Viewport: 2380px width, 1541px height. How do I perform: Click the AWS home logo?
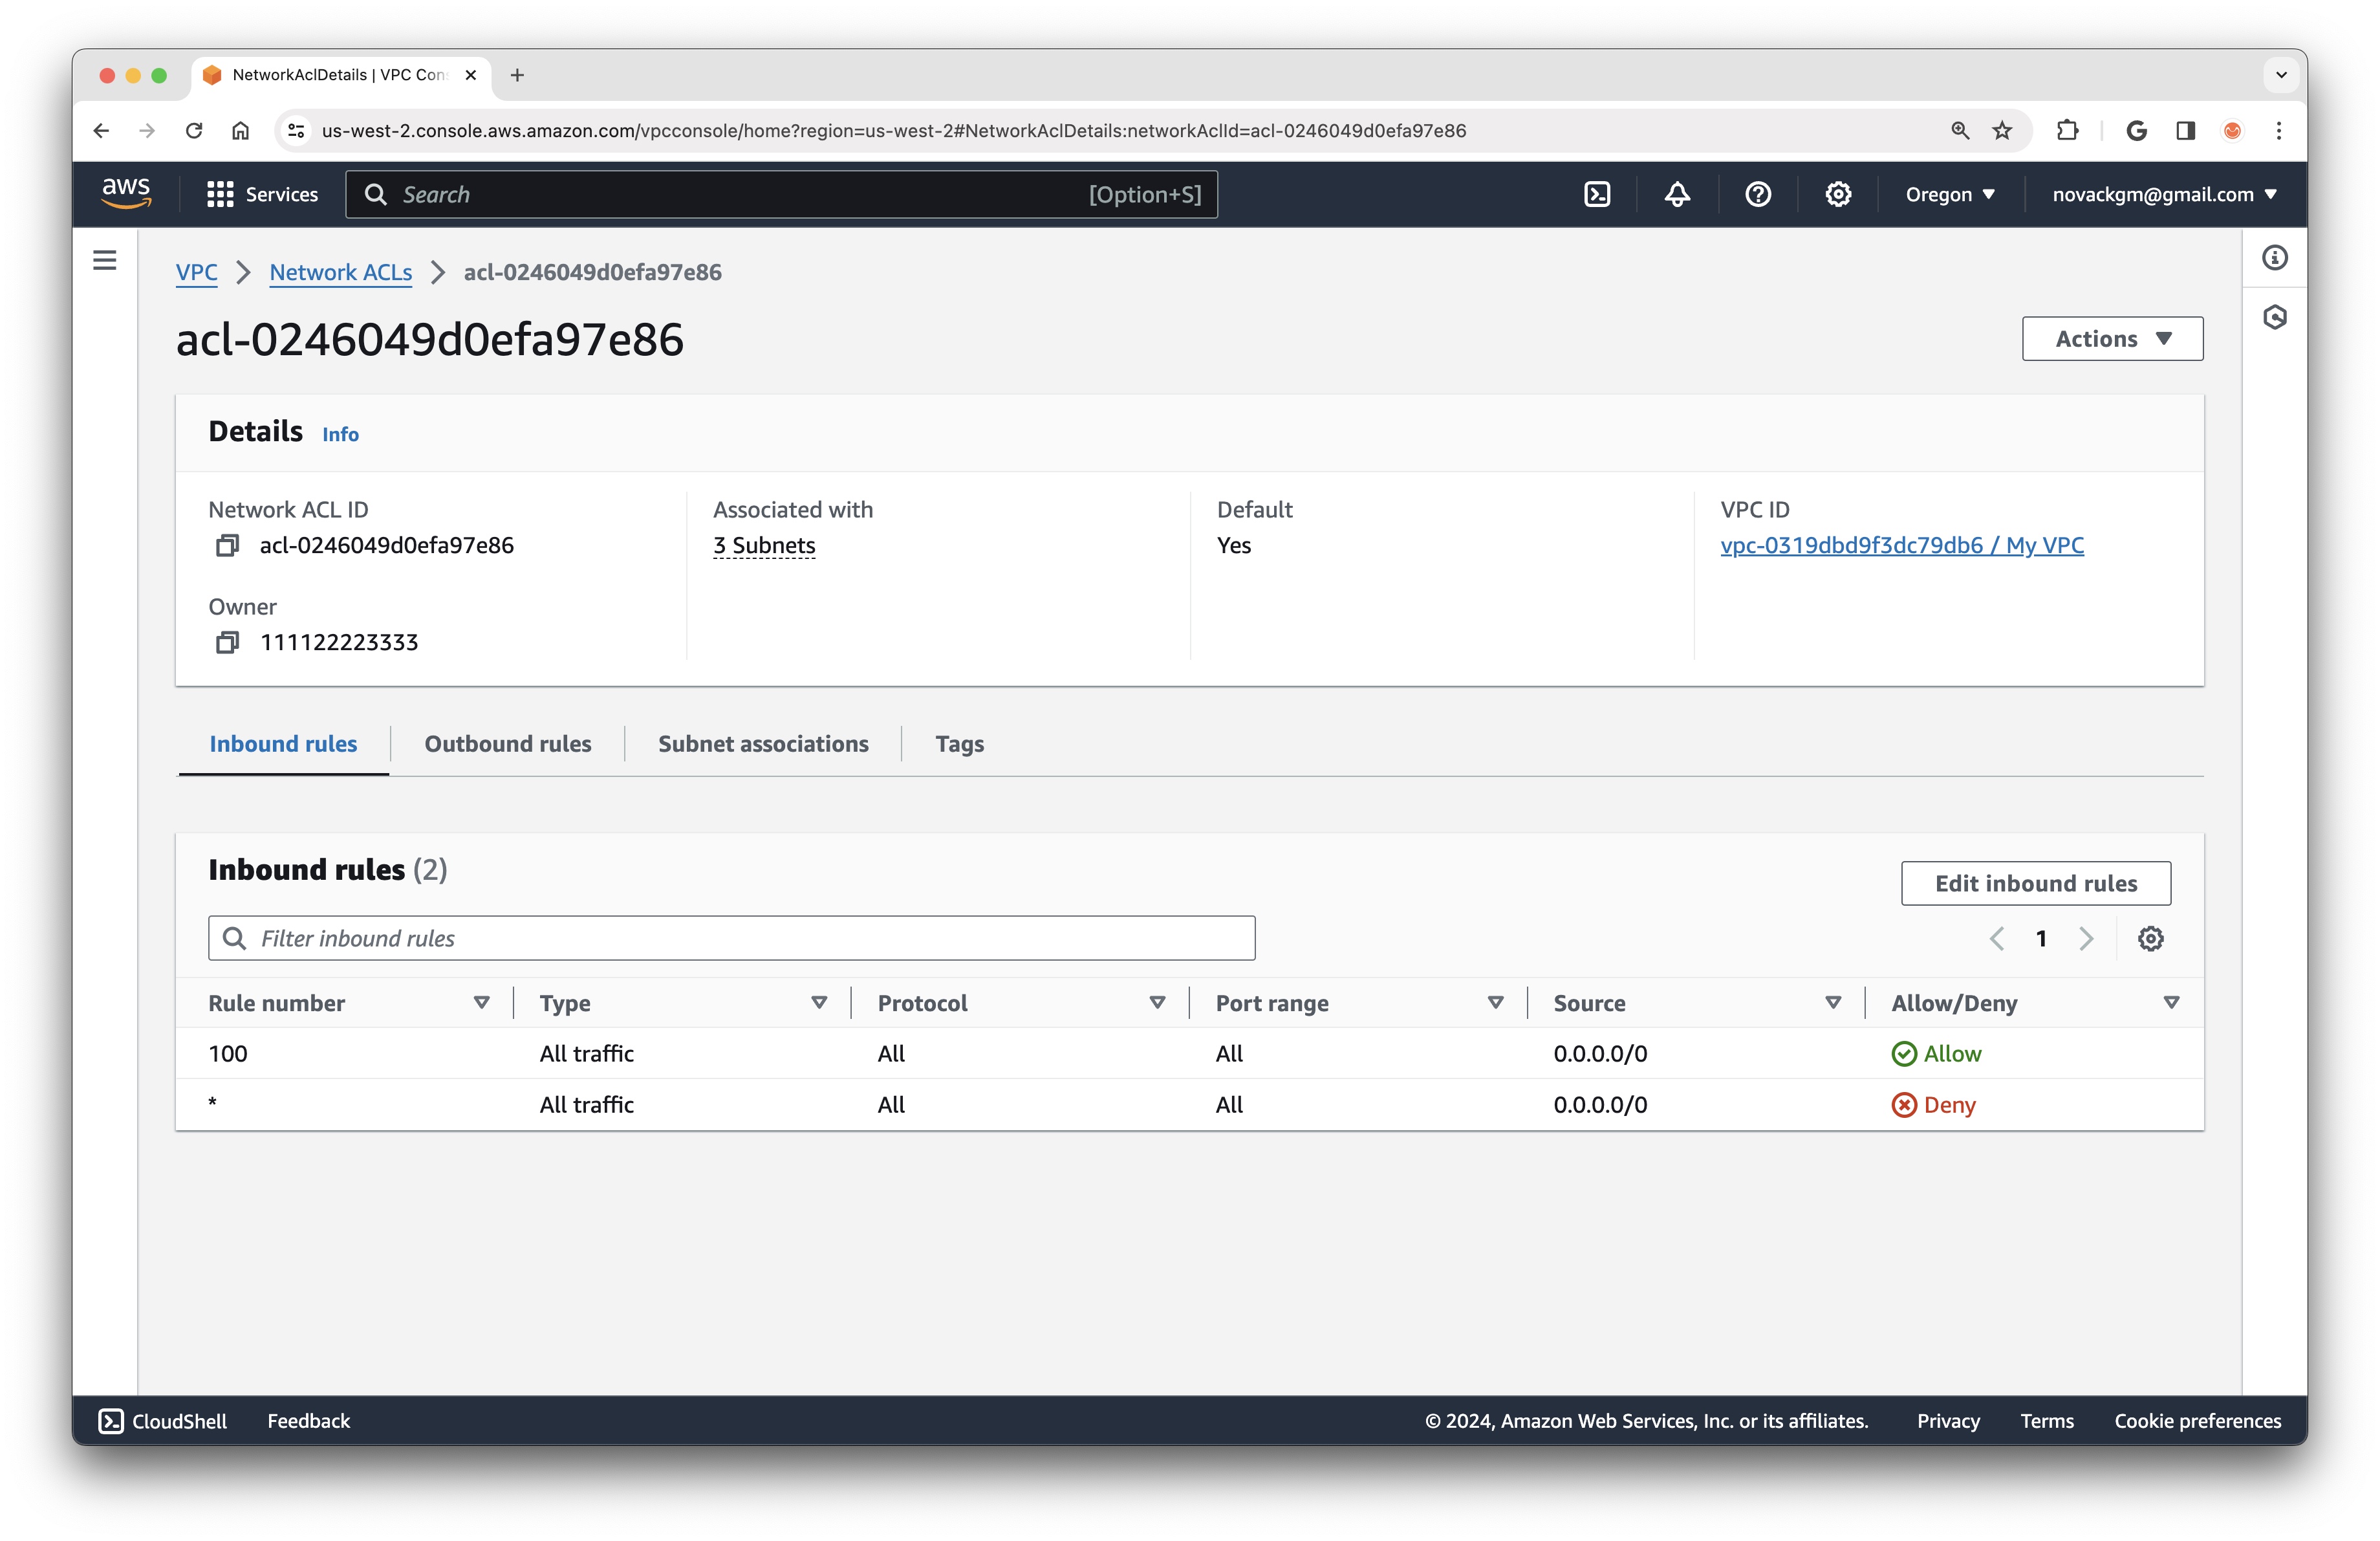click(x=127, y=194)
